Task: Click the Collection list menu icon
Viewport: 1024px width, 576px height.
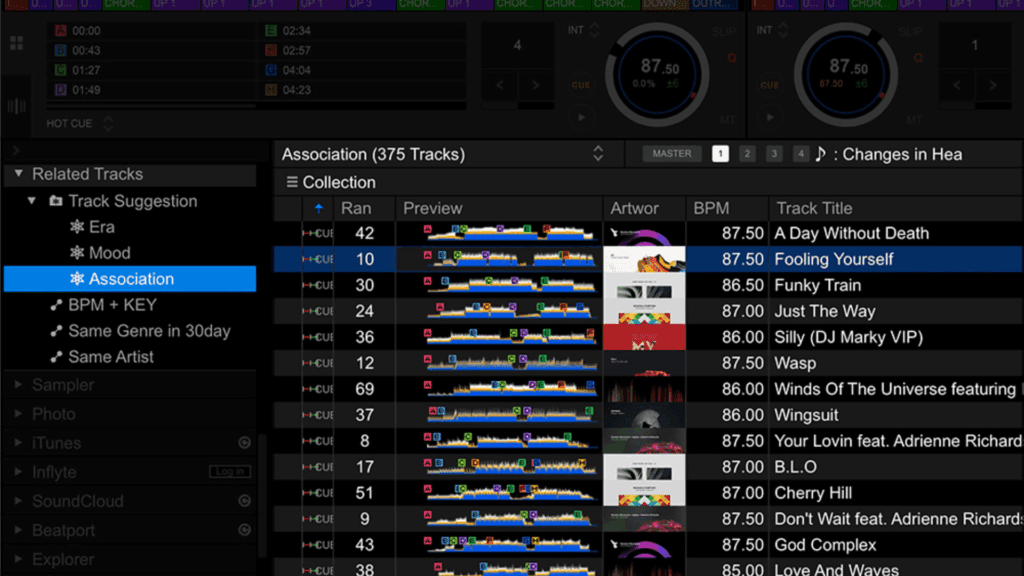Action: (x=292, y=182)
